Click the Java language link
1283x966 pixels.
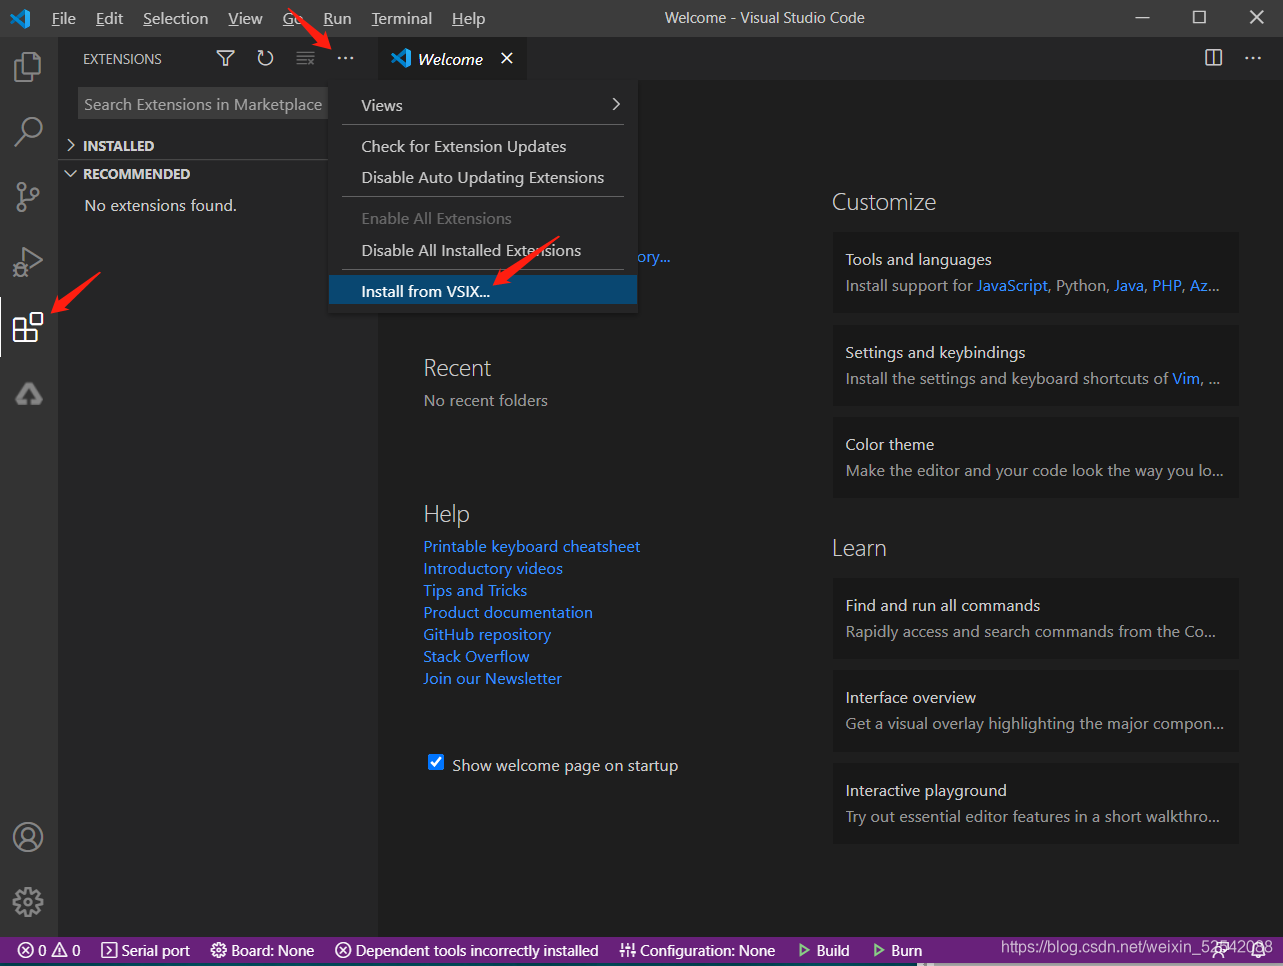point(1129,285)
